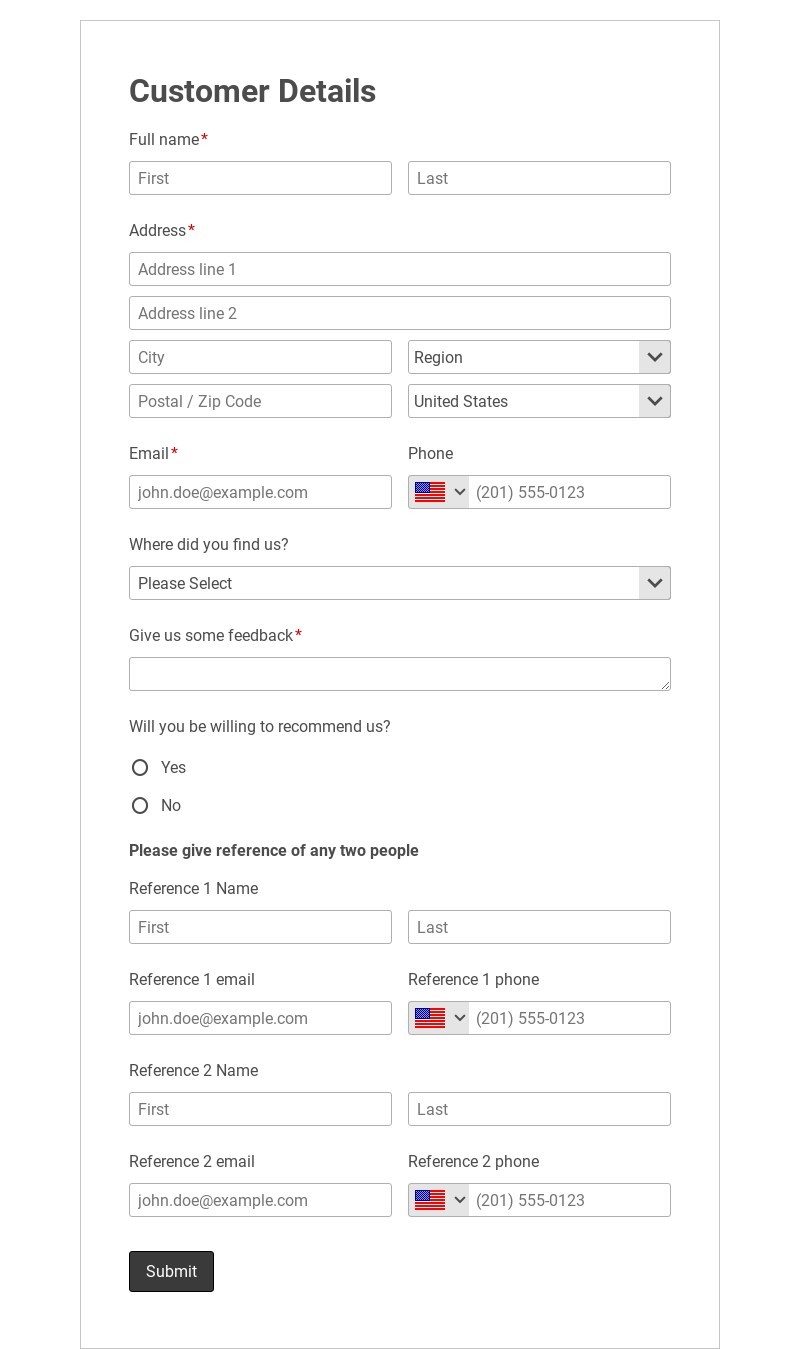Click the Address line 1 field
The image size is (800, 1349).
399,269
